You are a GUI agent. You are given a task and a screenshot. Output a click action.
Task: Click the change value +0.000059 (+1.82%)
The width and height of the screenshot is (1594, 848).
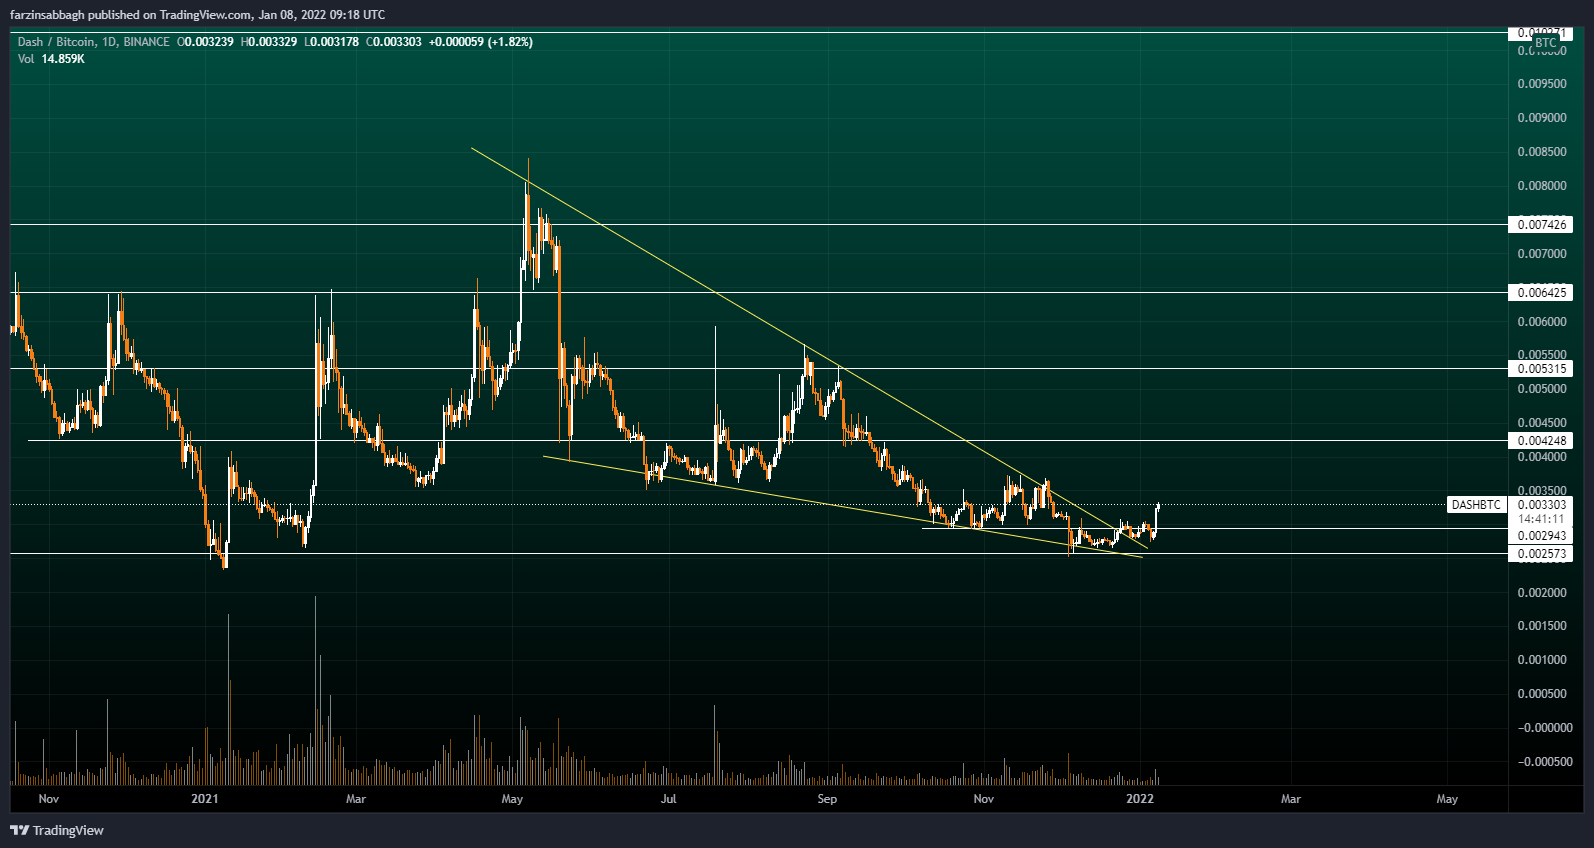tap(480, 42)
